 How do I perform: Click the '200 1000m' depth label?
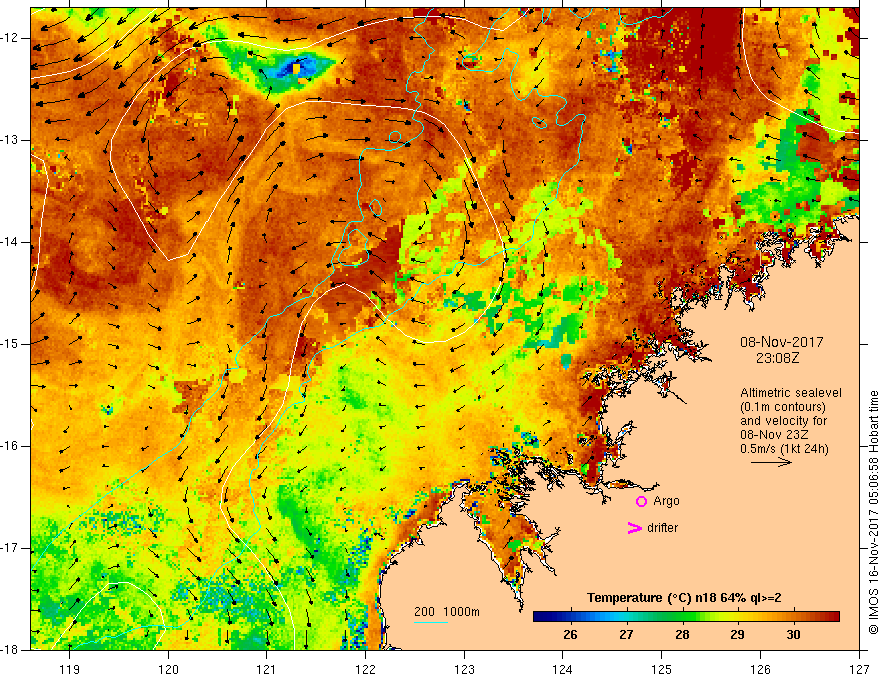coord(447,612)
